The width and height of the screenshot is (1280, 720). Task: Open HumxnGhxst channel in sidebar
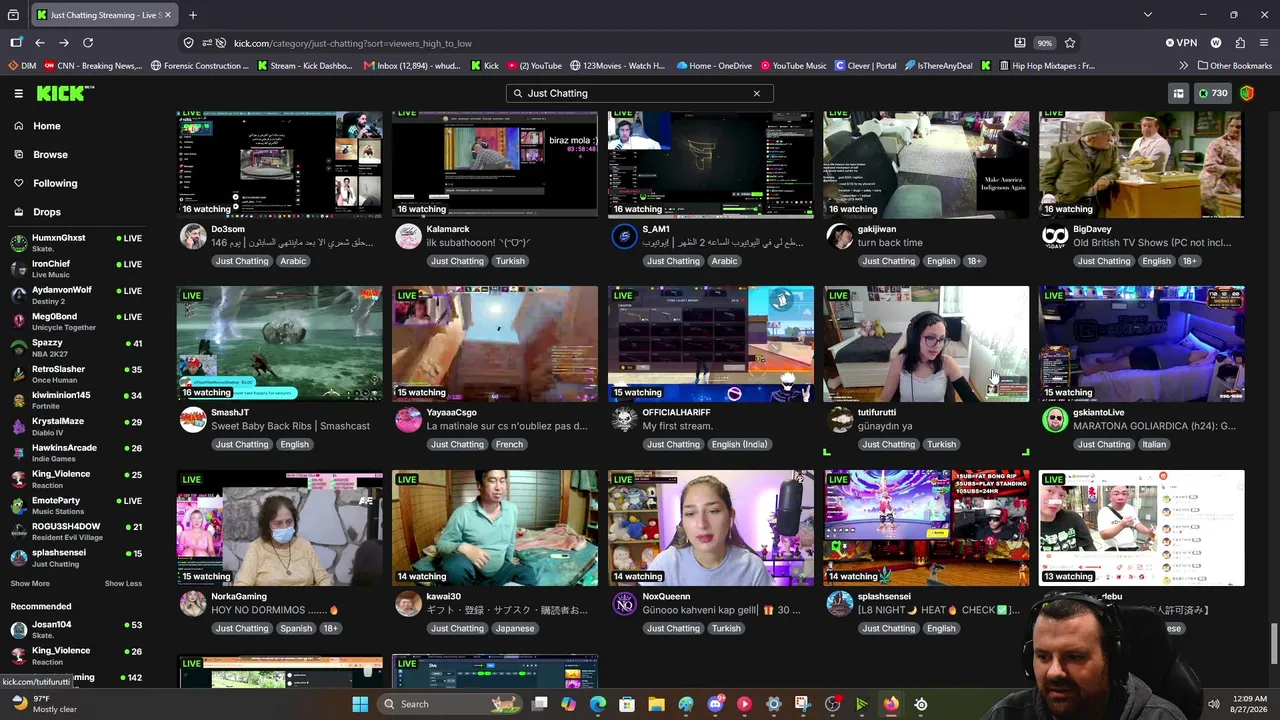[x=76, y=243]
